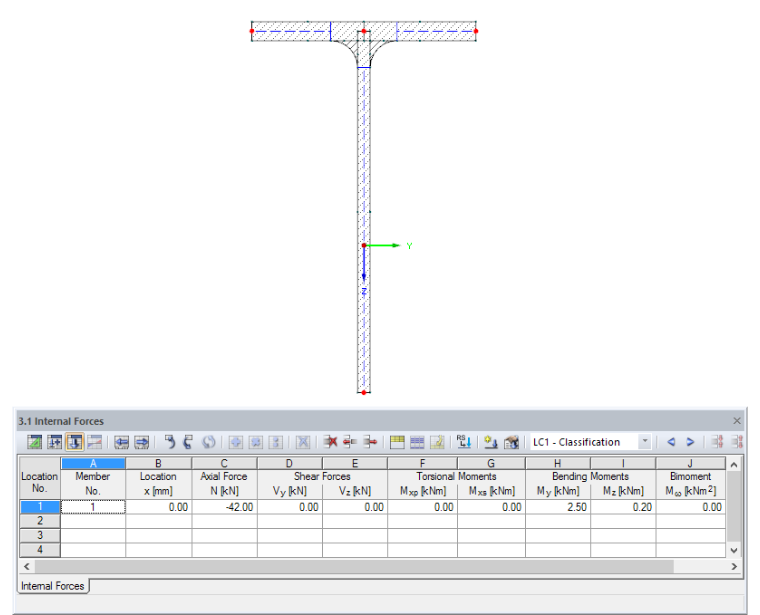This screenshot has width=760, height=615.
Task: Click the table scroll up arrow
Action: coord(734,465)
